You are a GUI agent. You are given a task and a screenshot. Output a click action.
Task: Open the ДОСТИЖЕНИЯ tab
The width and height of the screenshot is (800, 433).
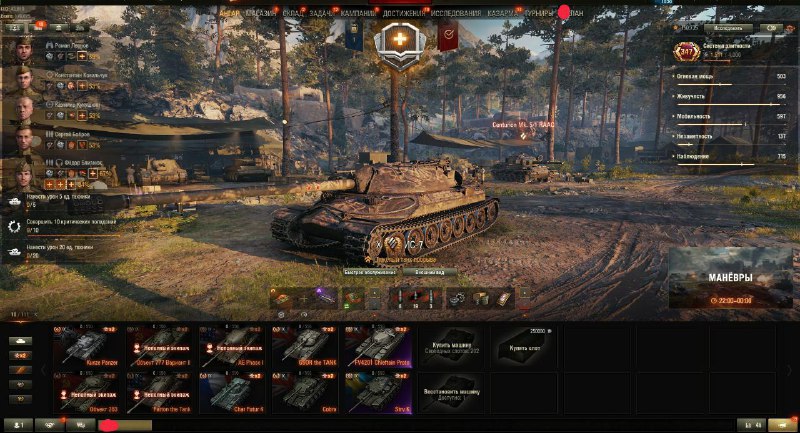pyautogui.click(x=404, y=13)
